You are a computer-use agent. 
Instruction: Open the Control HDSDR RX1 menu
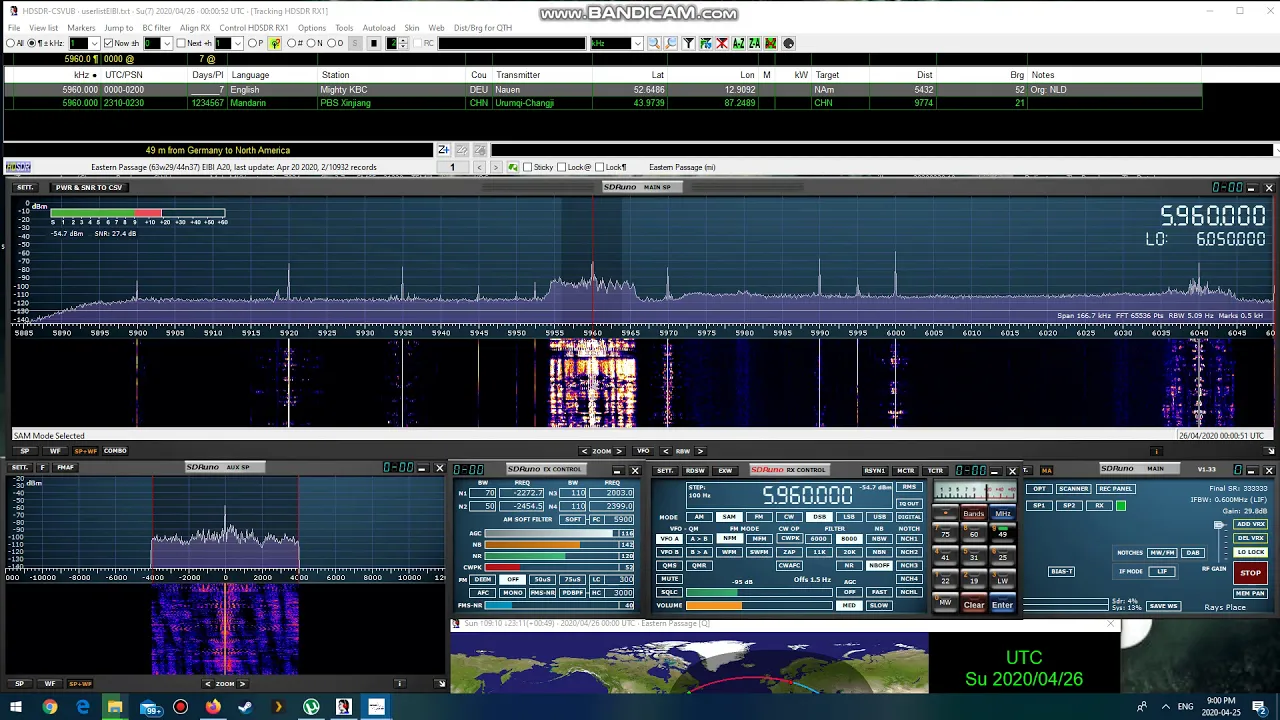coord(254,28)
